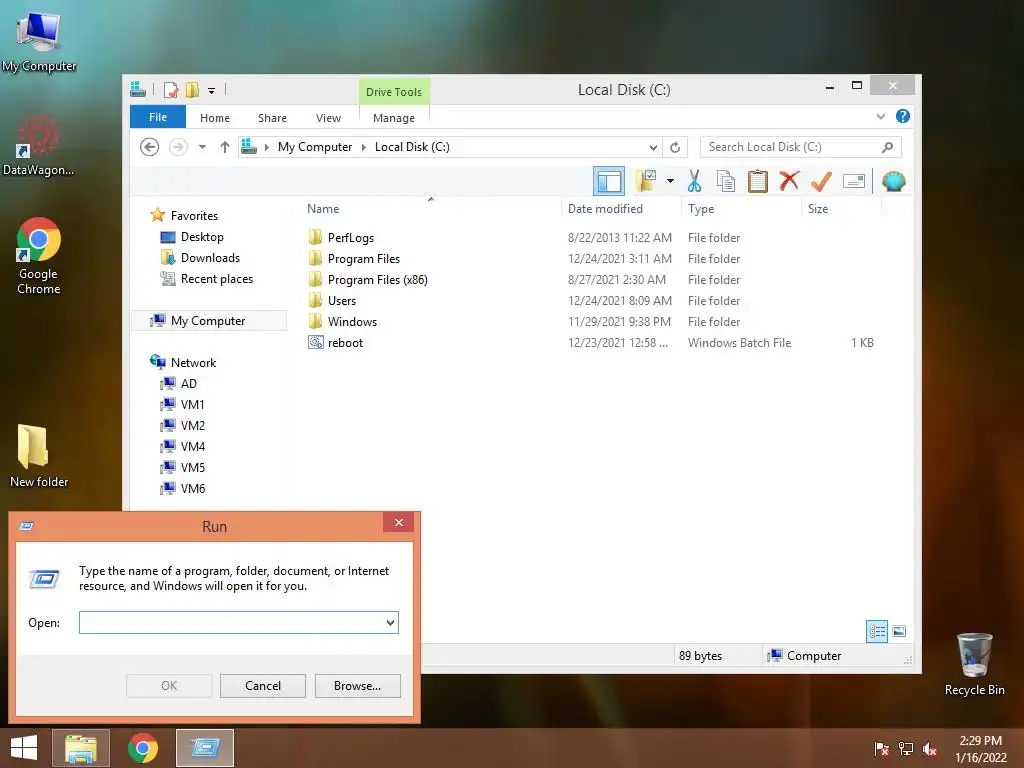This screenshot has width=1024, height=768.
Task: Select network computer AD
Action: click(x=188, y=383)
